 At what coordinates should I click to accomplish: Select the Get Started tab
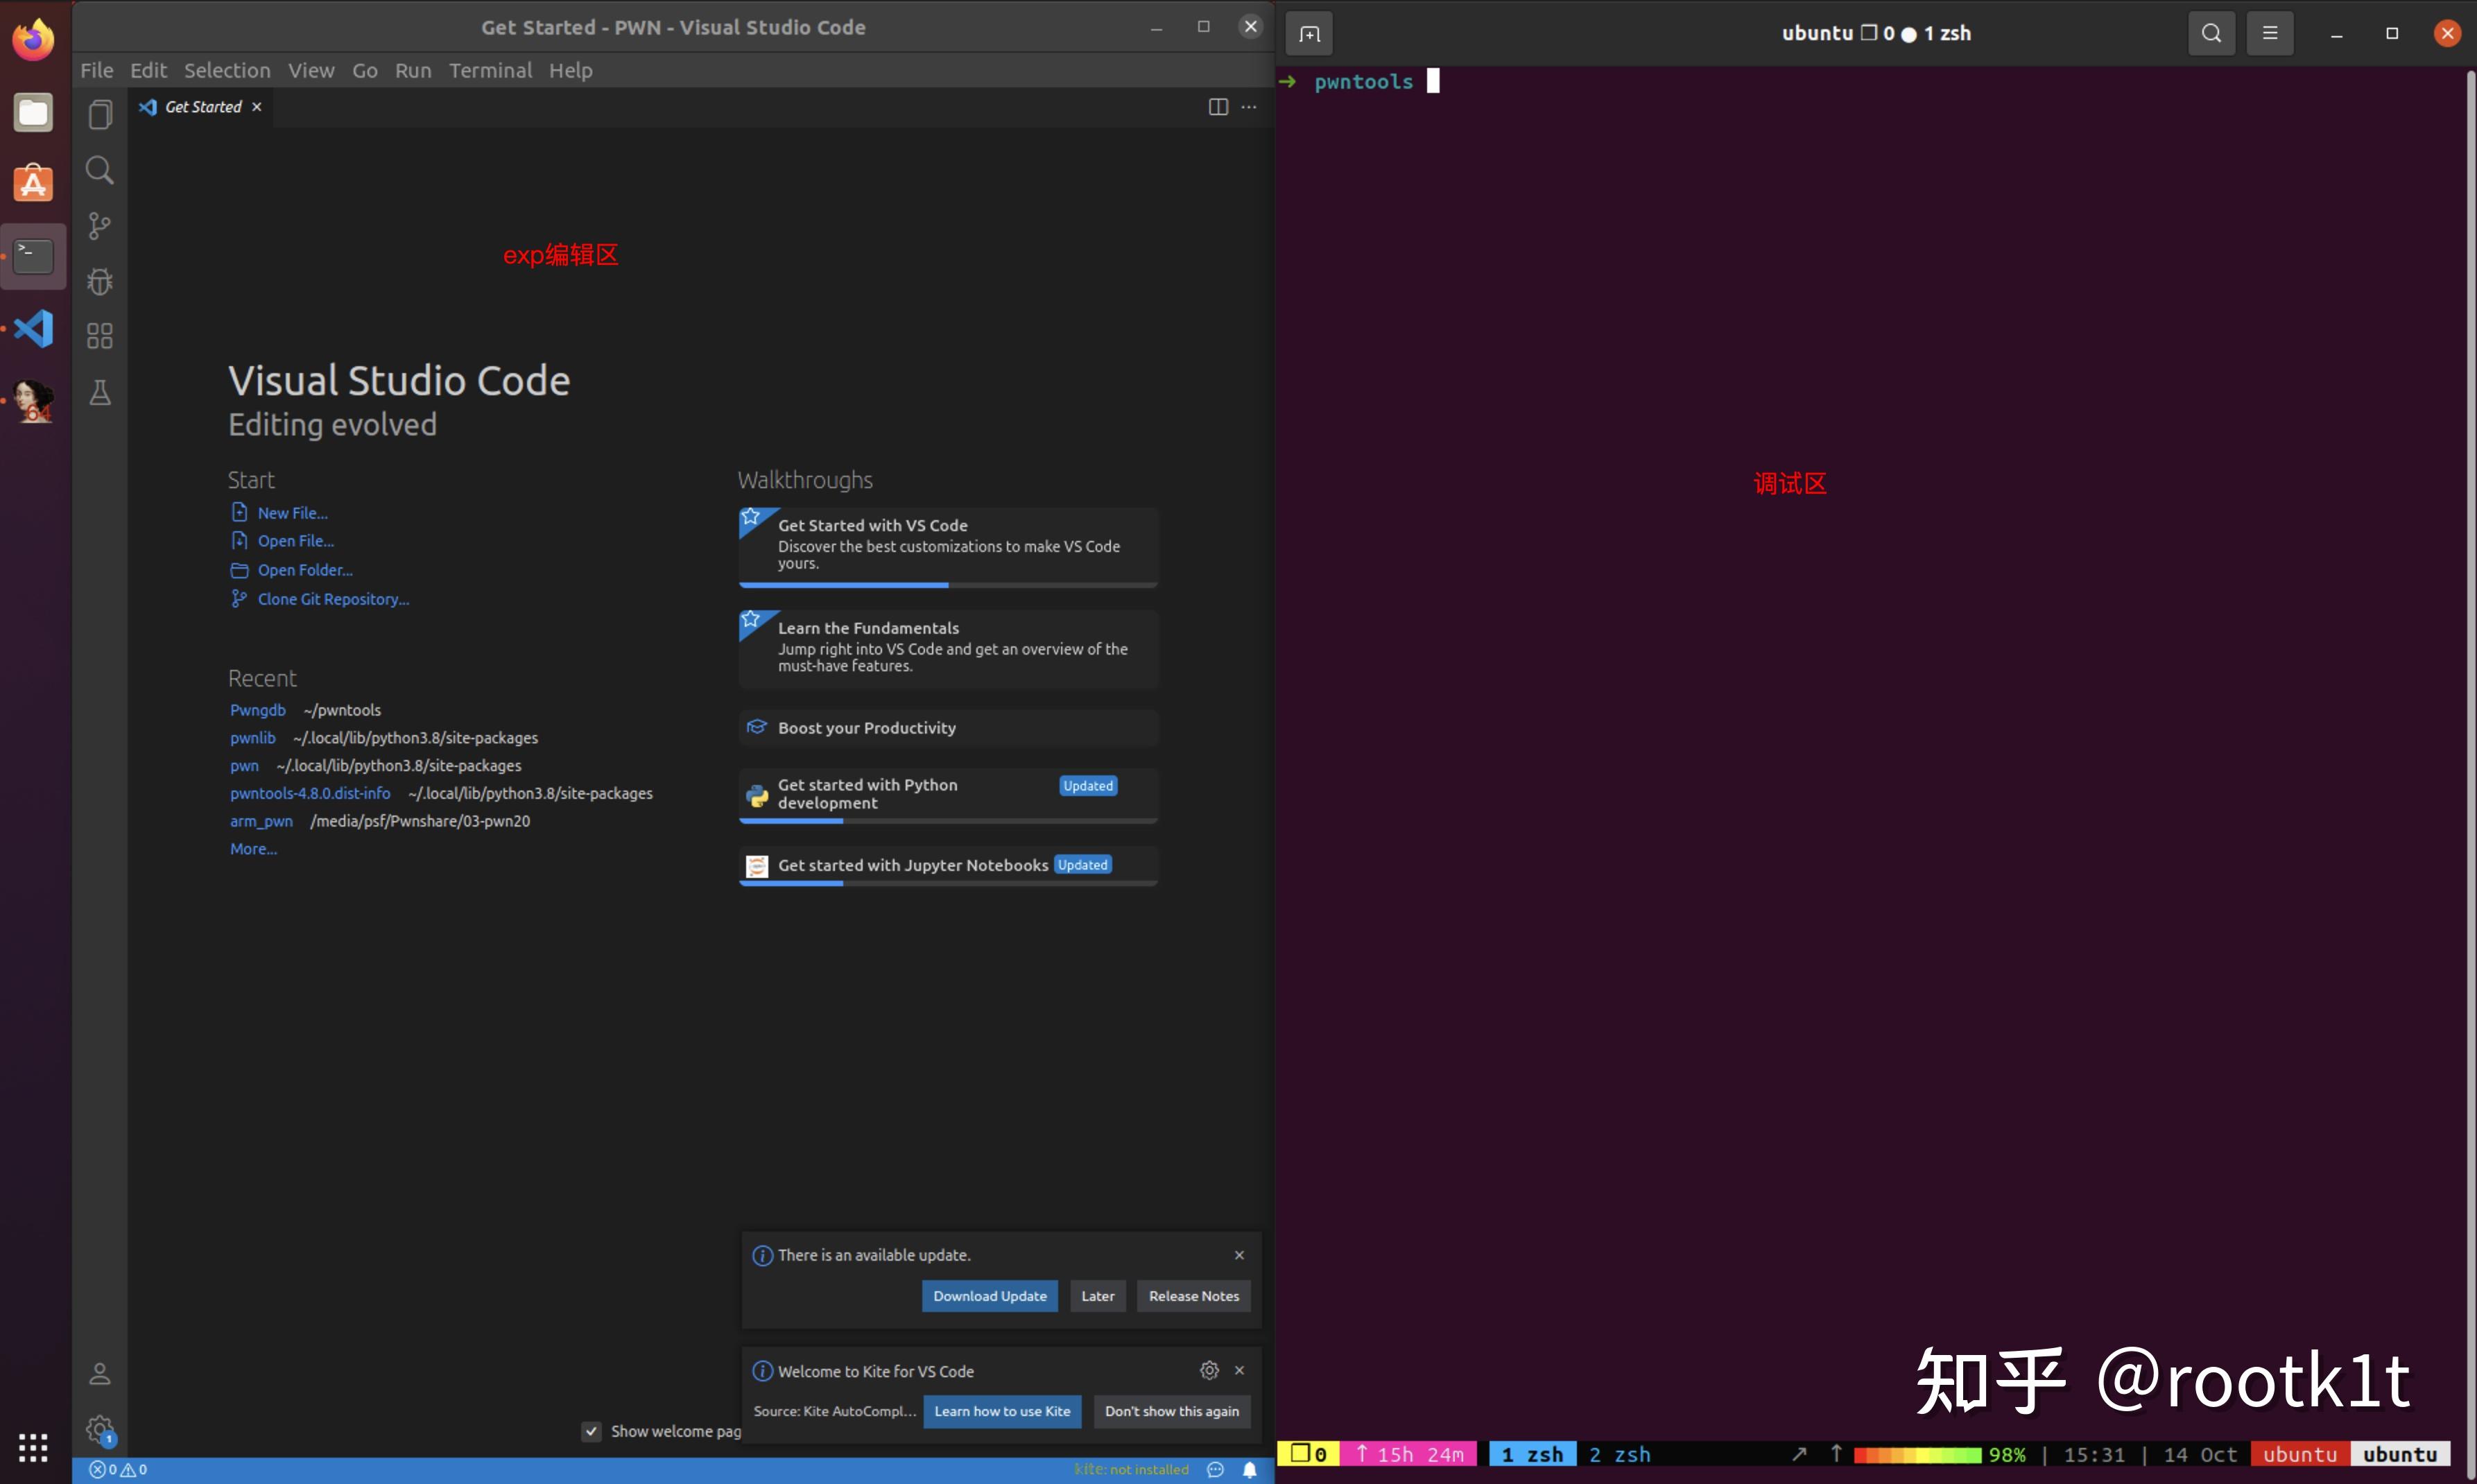click(x=200, y=107)
